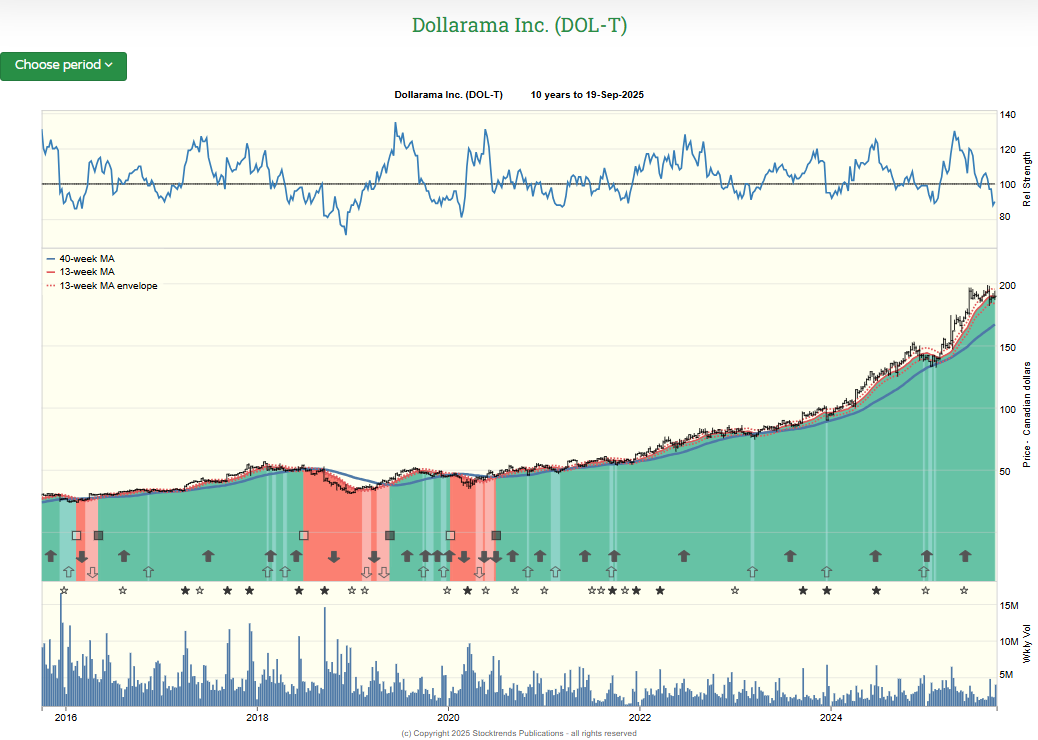Click the most recent hollow star marker

[x=964, y=590]
